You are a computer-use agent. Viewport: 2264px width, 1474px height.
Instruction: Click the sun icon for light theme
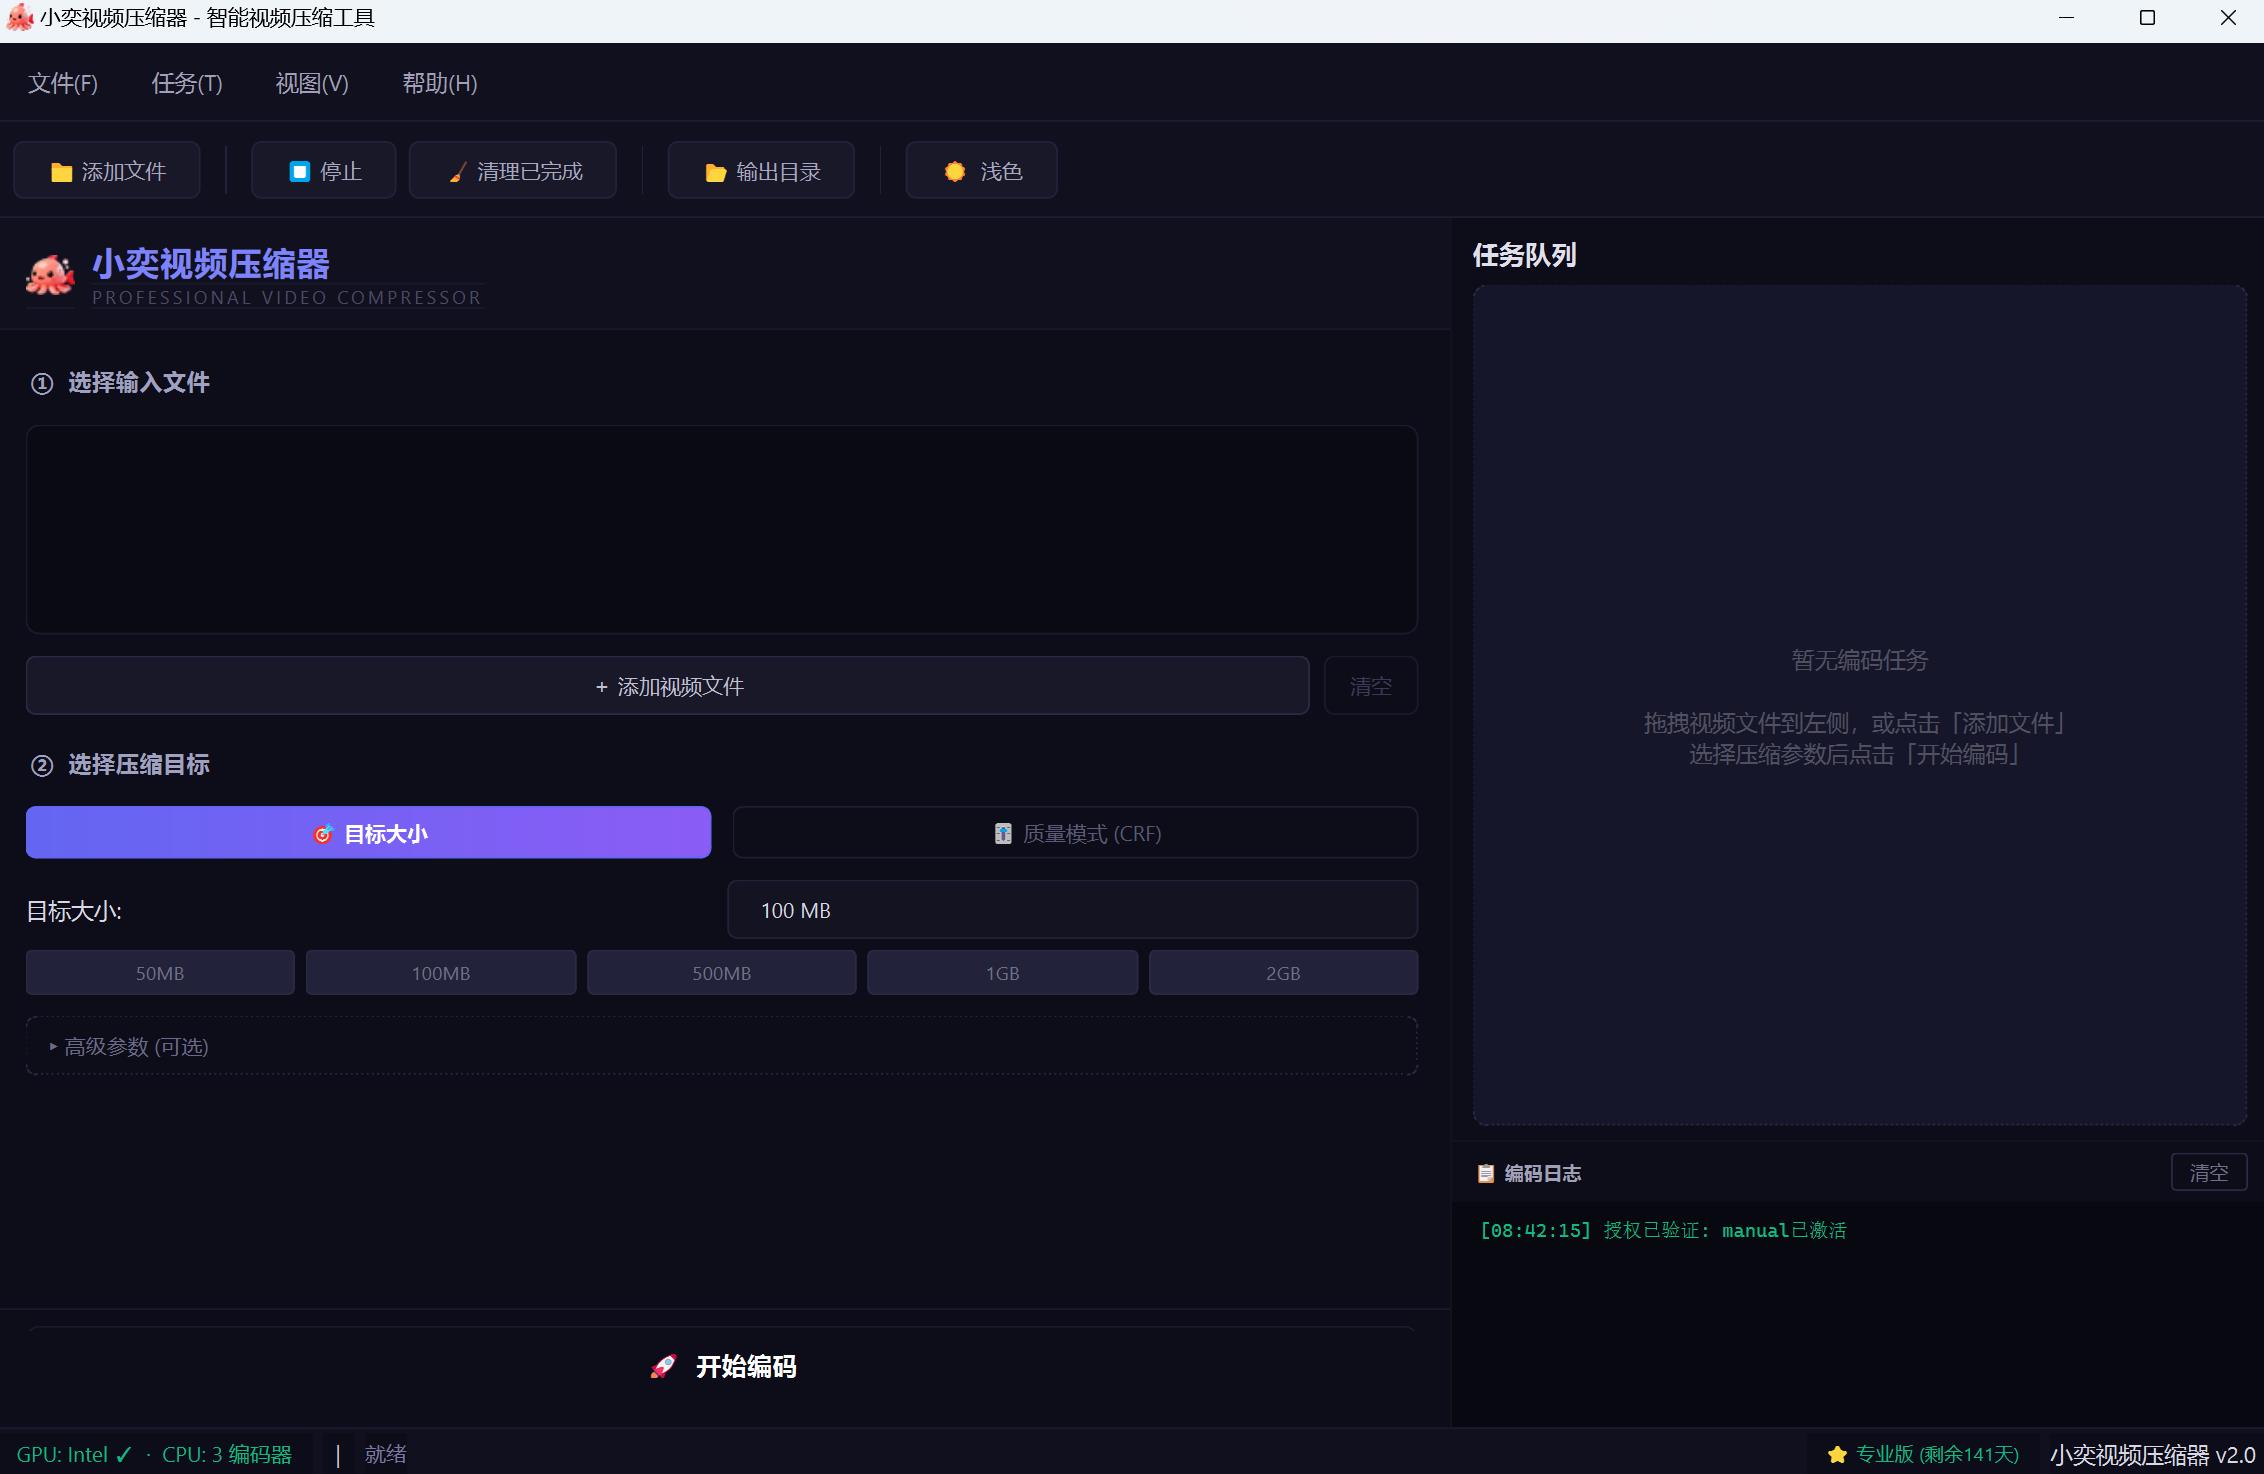click(x=955, y=172)
